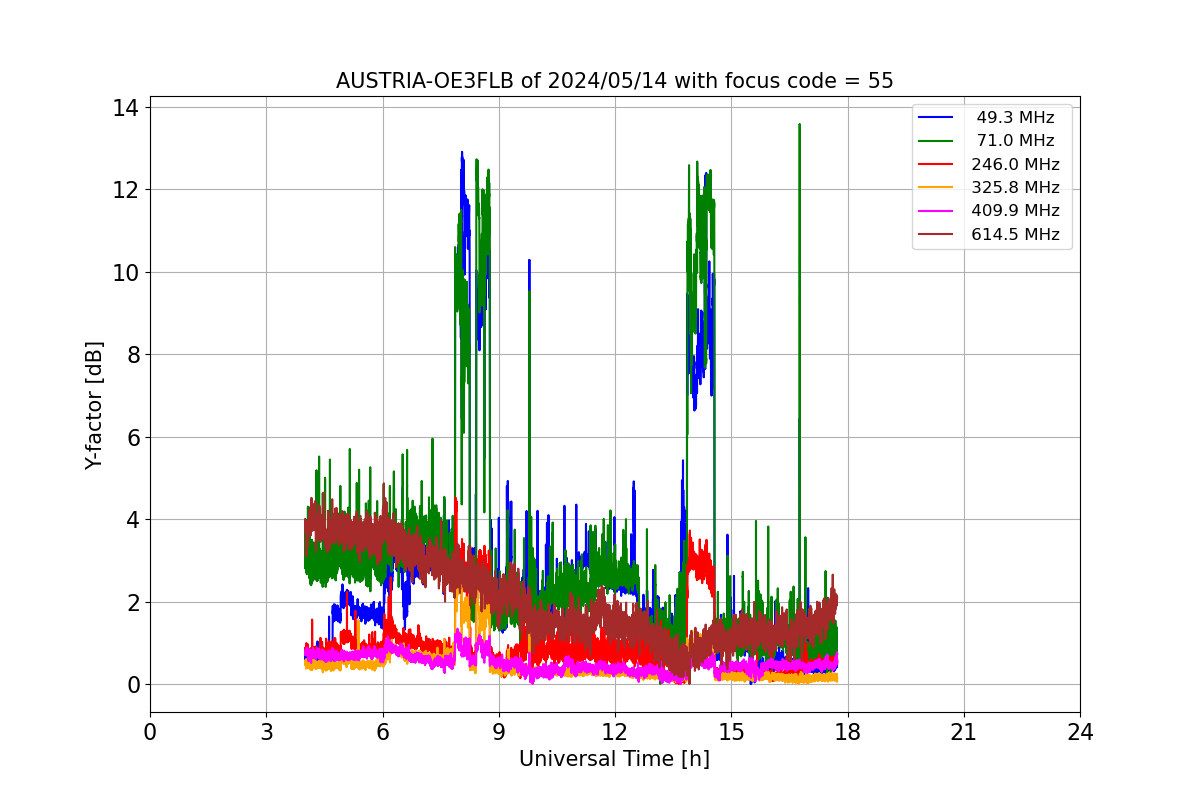The width and height of the screenshot is (1200, 800).
Task: Click x-axis tick label 18
Action: tap(847, 732)
